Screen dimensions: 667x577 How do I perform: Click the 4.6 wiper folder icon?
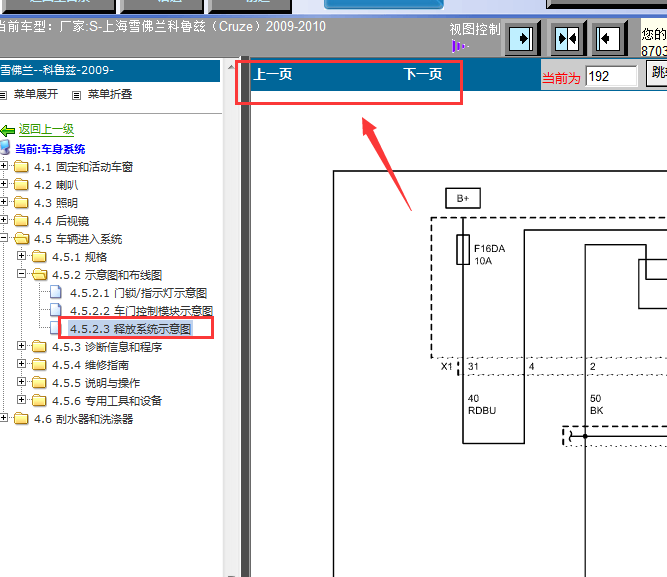21,418
